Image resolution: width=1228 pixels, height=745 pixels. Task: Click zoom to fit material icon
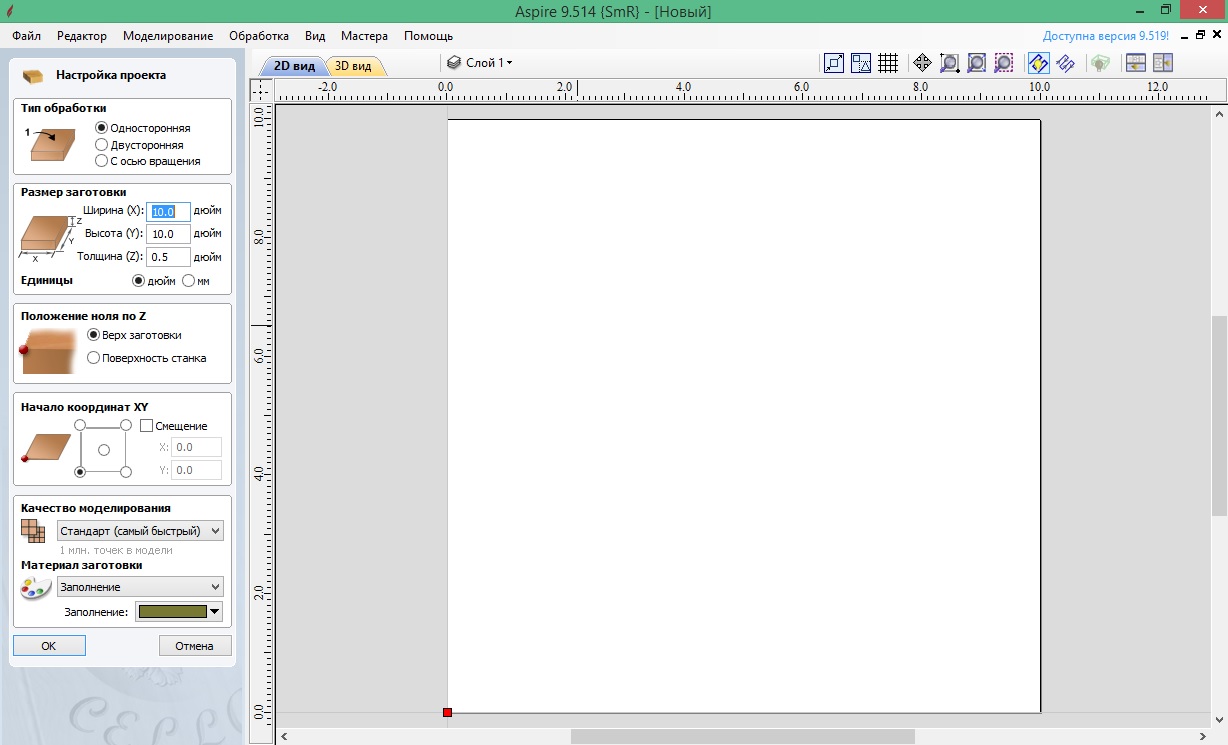[977, 63]
